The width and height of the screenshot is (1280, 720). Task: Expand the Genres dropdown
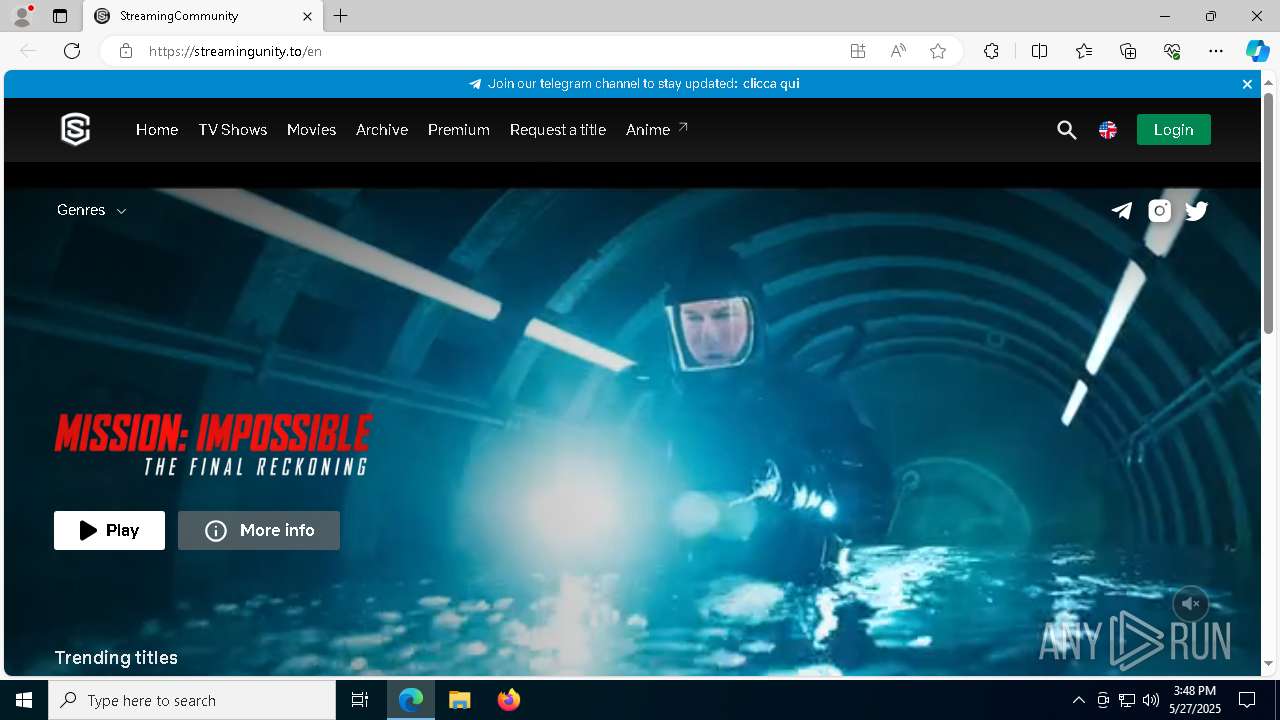pos(91,210)
